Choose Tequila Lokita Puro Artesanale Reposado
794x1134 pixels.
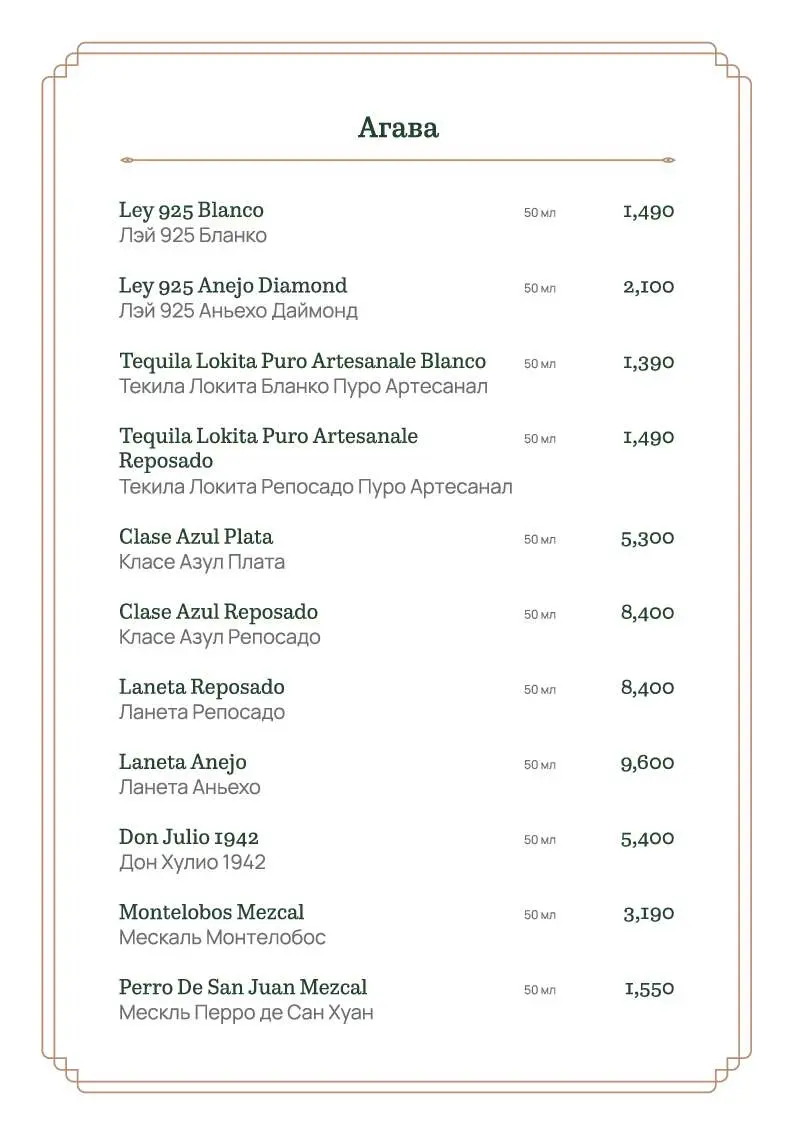(x=268, y=448)
